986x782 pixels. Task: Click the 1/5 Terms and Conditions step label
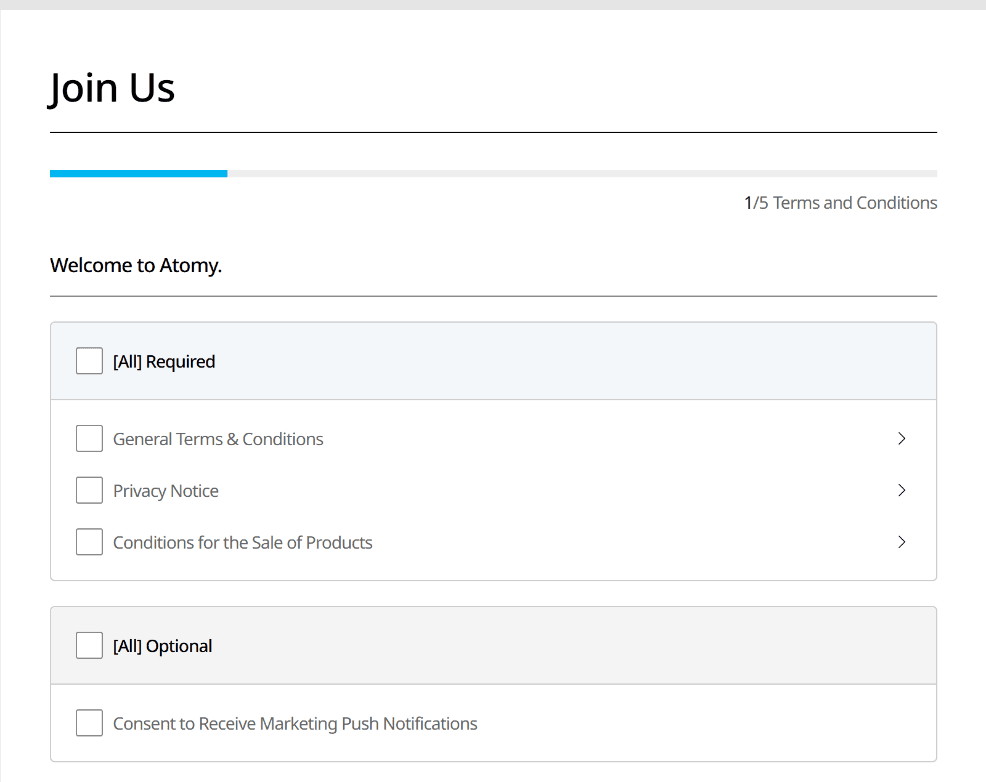click(x=841, y=203)
